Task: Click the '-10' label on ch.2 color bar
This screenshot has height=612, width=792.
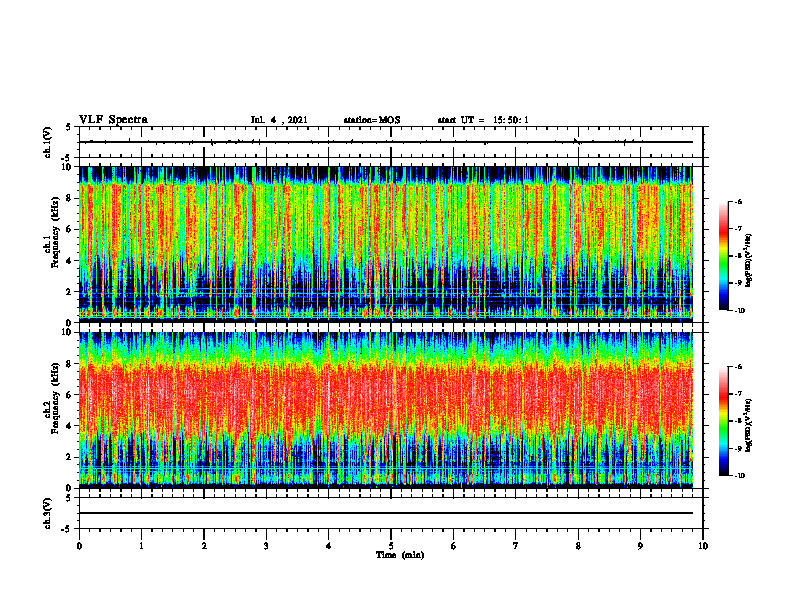Action: (740, 476)
